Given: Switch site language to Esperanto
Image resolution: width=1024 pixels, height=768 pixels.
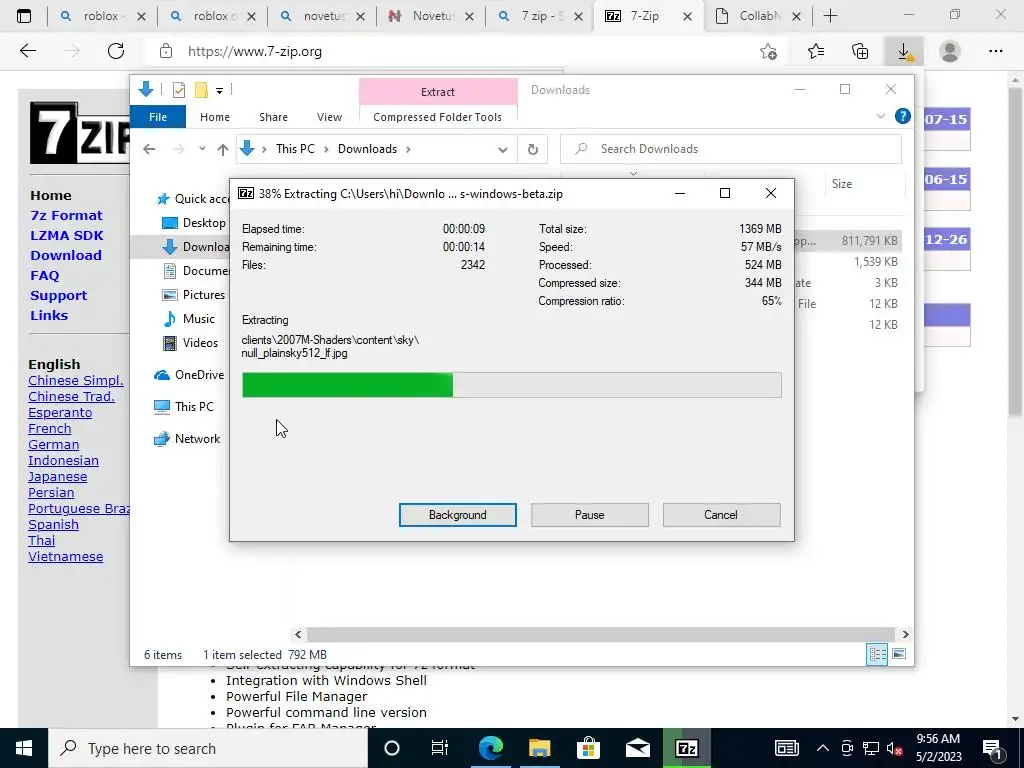Looking at the screenshot, I should tap(60, 413).
